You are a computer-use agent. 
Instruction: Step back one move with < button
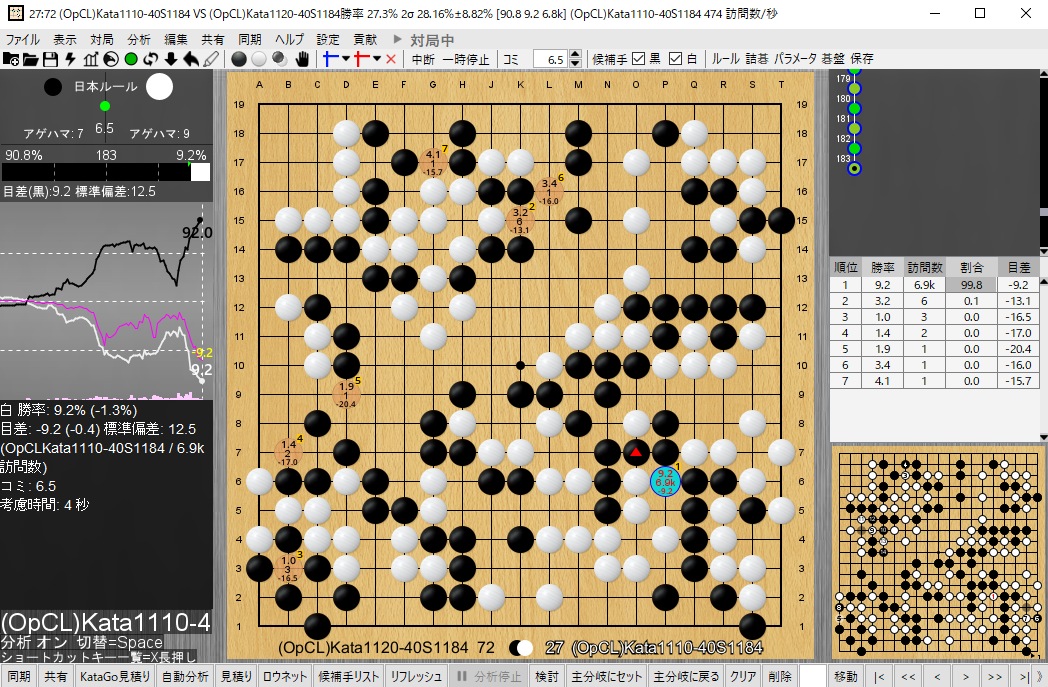(x=937, y=677)
